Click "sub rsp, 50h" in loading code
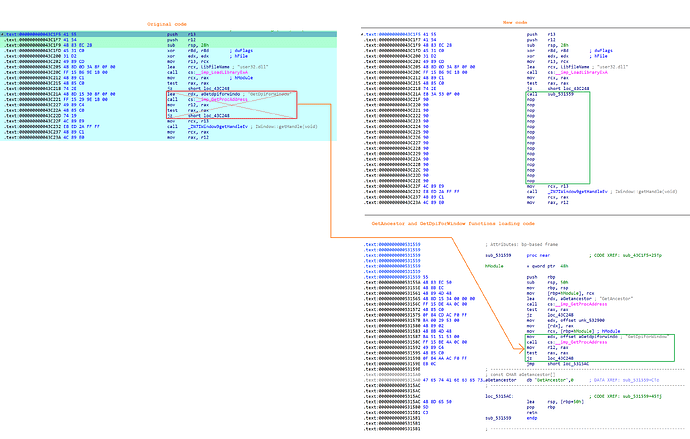Image resolution: width=690 pixels, height=439 pixels. pos(548,282)
